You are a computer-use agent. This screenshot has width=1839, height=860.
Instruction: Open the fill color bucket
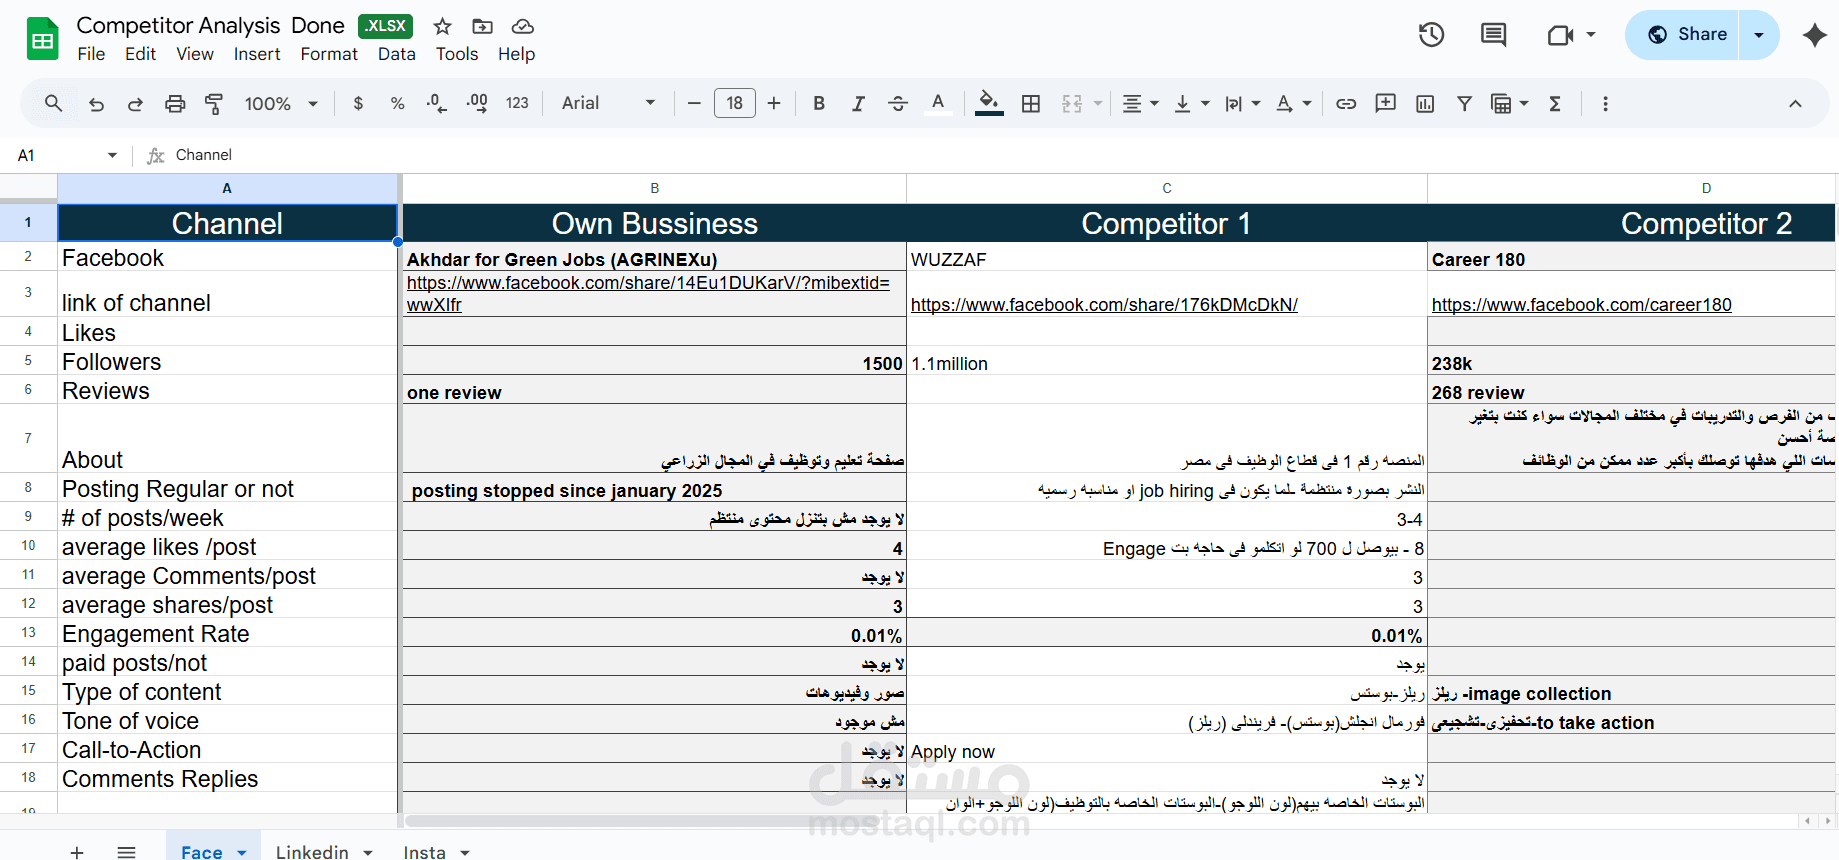tap(989, 103)
